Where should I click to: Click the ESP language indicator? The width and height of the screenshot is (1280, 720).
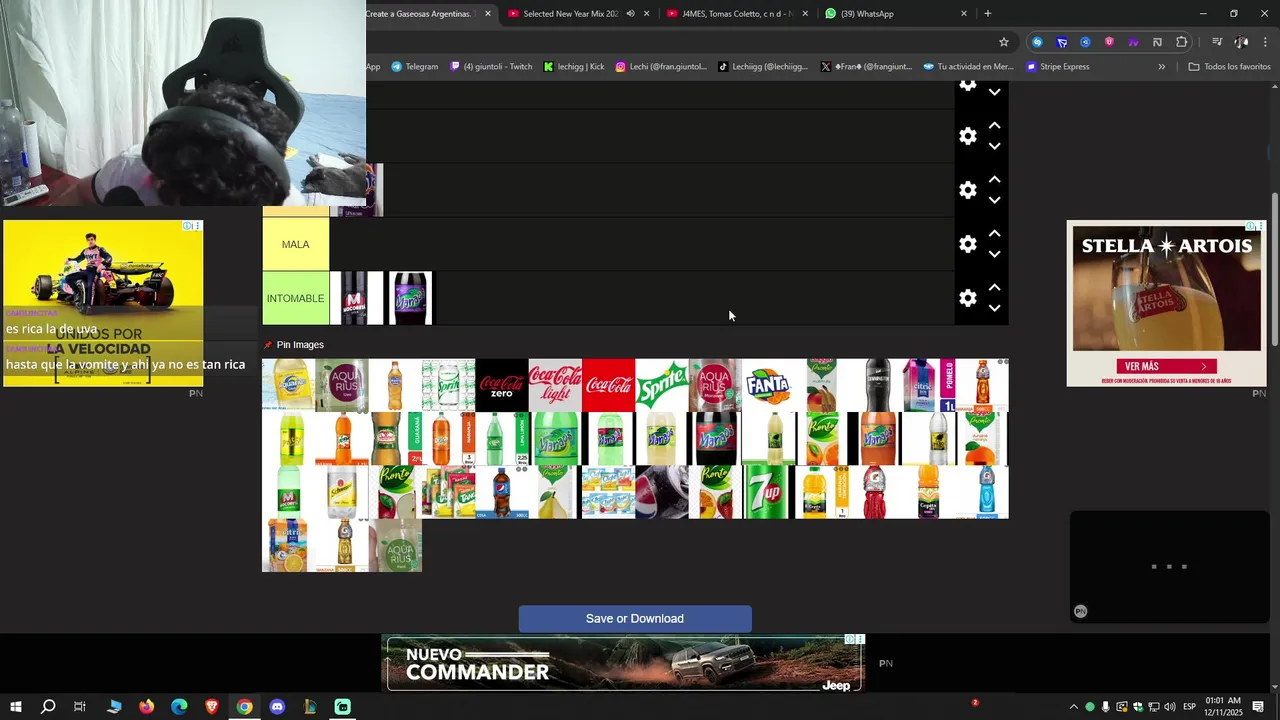1189,707
